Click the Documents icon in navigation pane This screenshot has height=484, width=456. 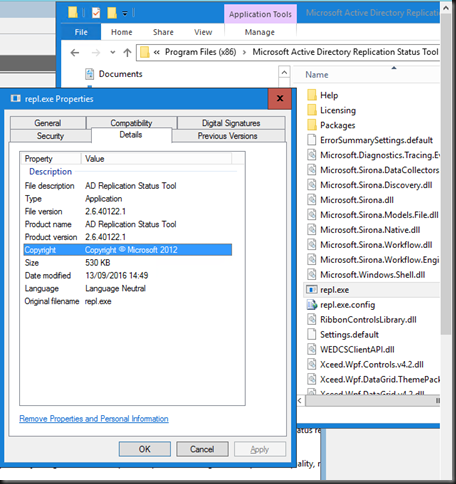pyautogui.click(x=89, y=74)
